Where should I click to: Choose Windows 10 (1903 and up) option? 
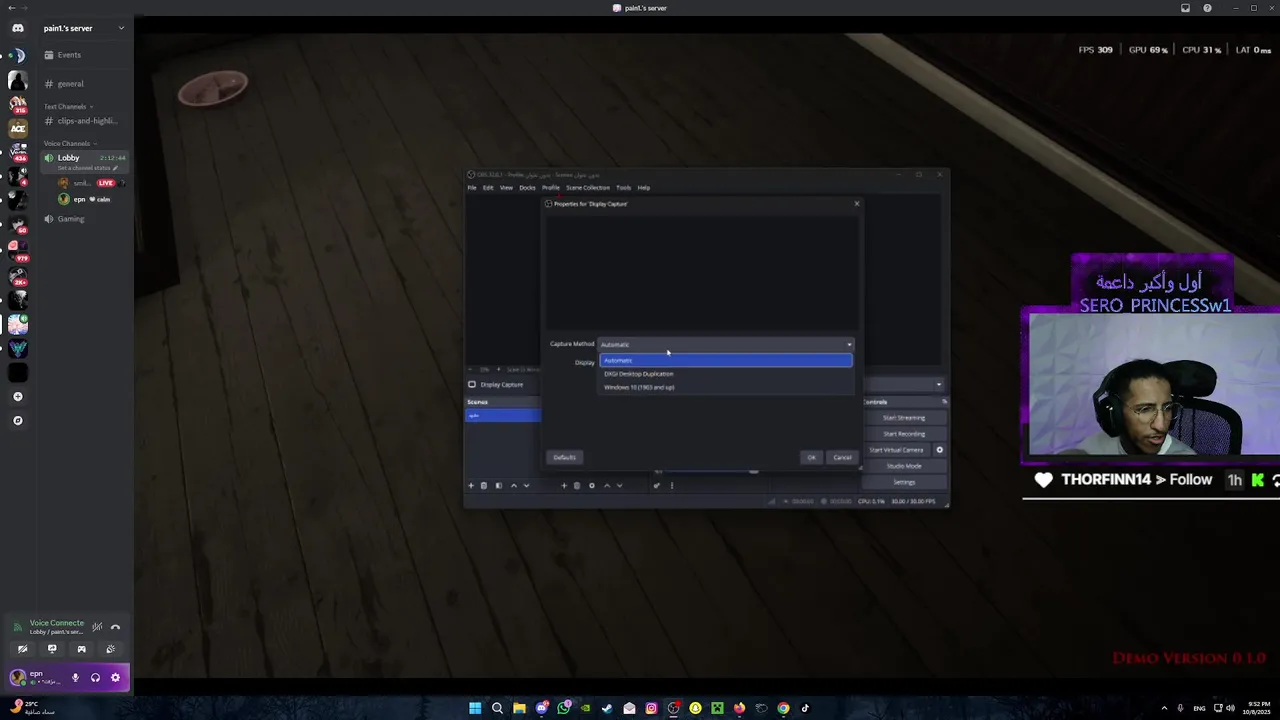tap(726, 387)
